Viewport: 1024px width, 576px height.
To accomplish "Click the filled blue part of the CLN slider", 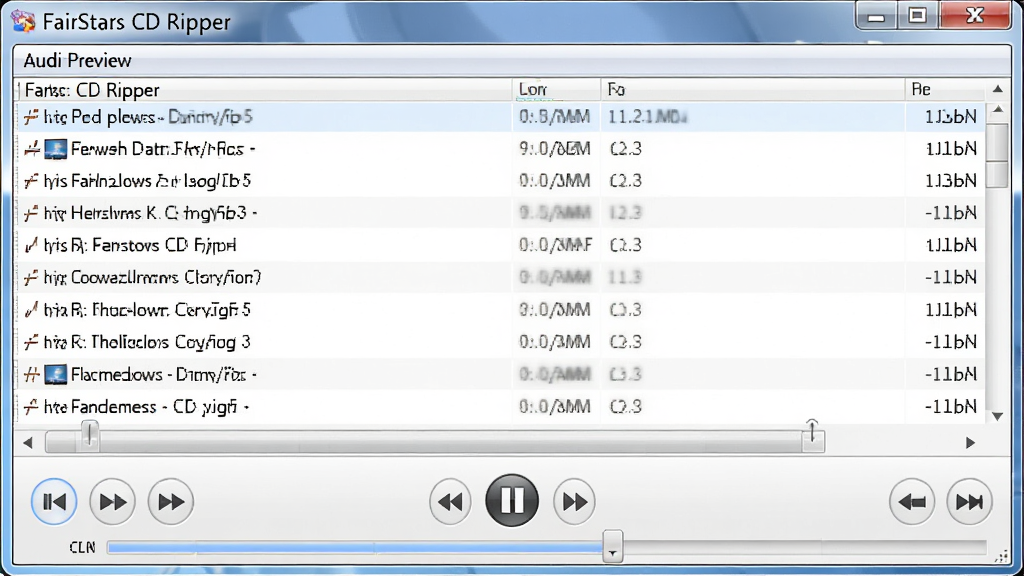I will [355, 547].
